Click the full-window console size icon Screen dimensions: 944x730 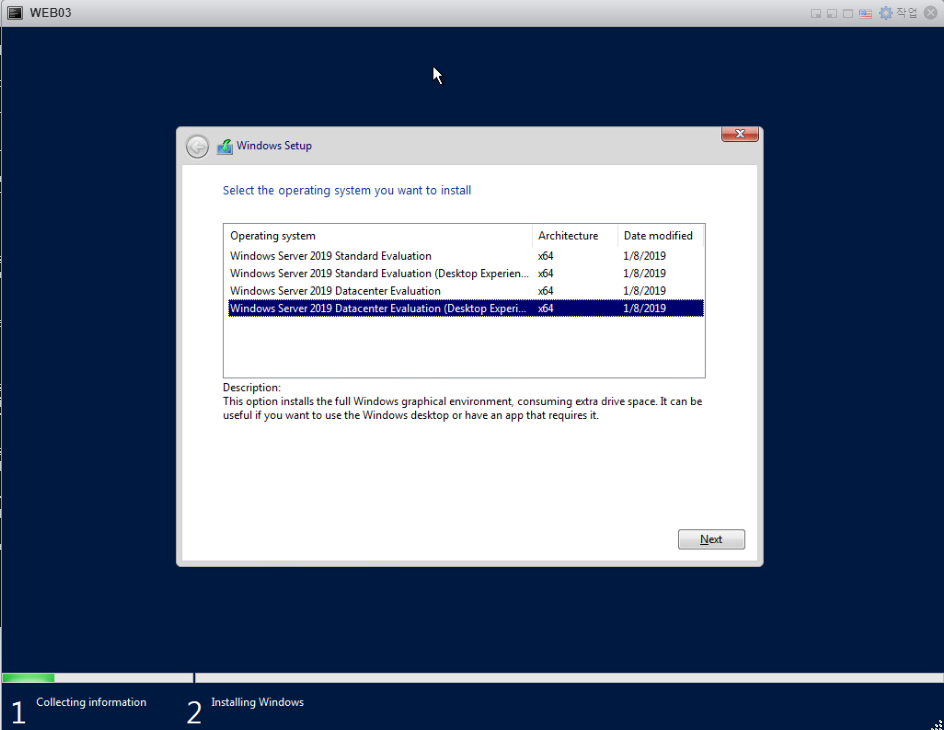click(848, 13)
